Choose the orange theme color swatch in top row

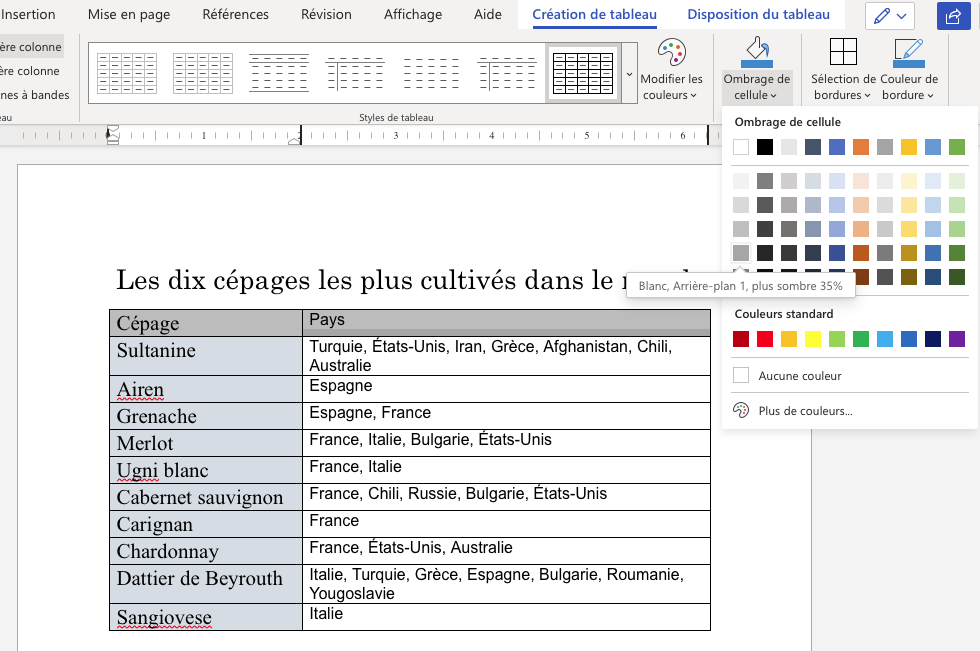[861, 147]
